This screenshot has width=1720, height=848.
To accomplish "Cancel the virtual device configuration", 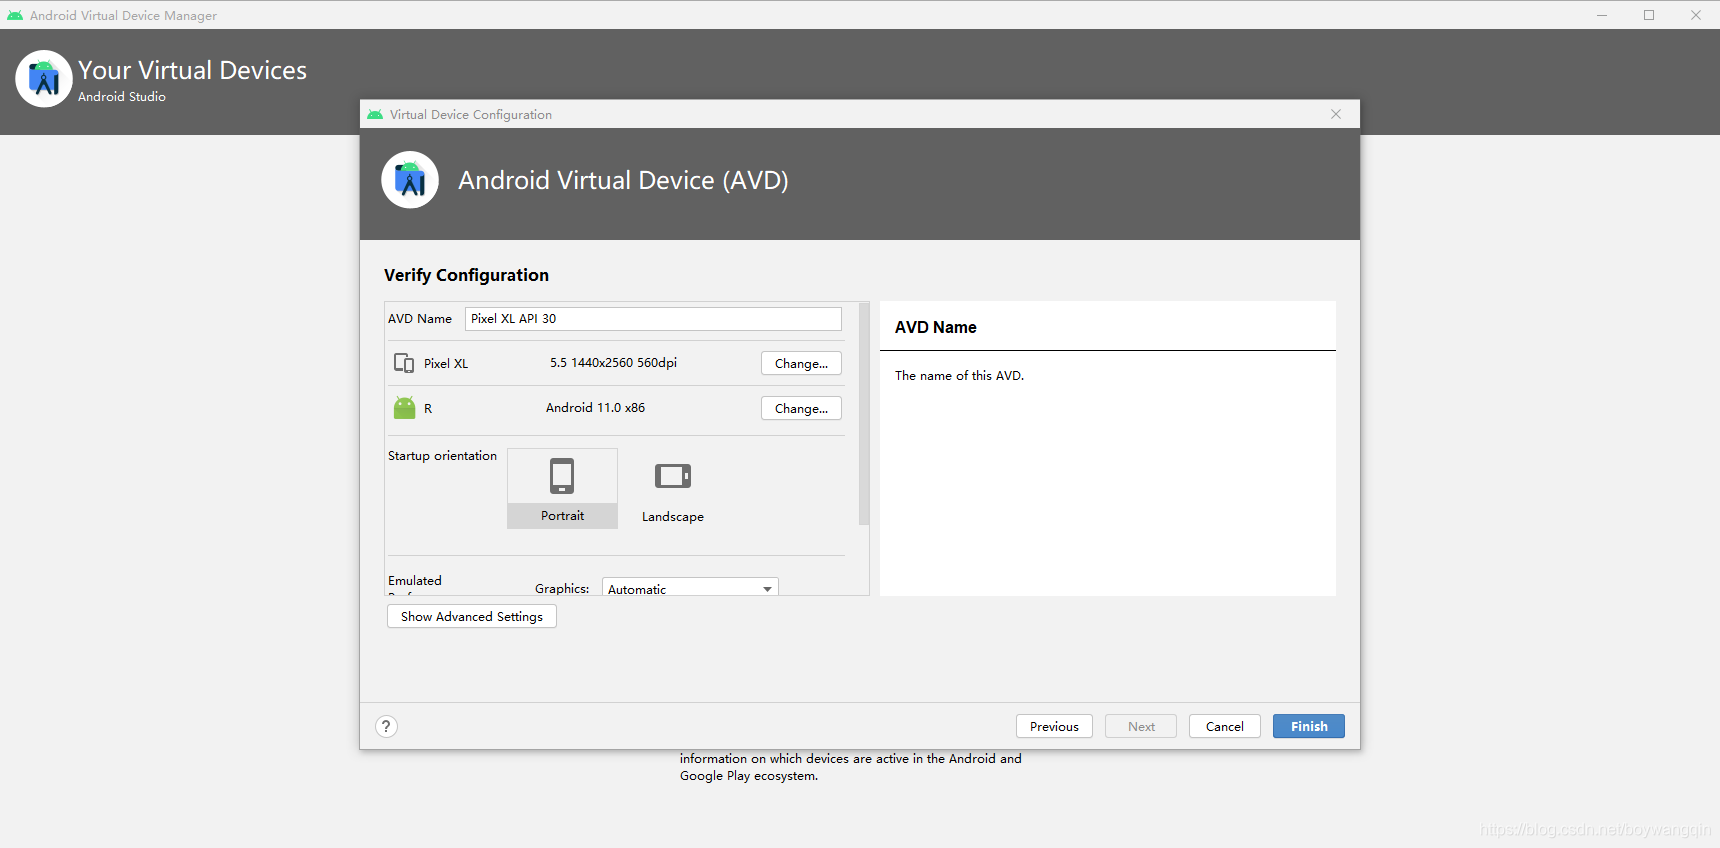I will point(1225,726).
